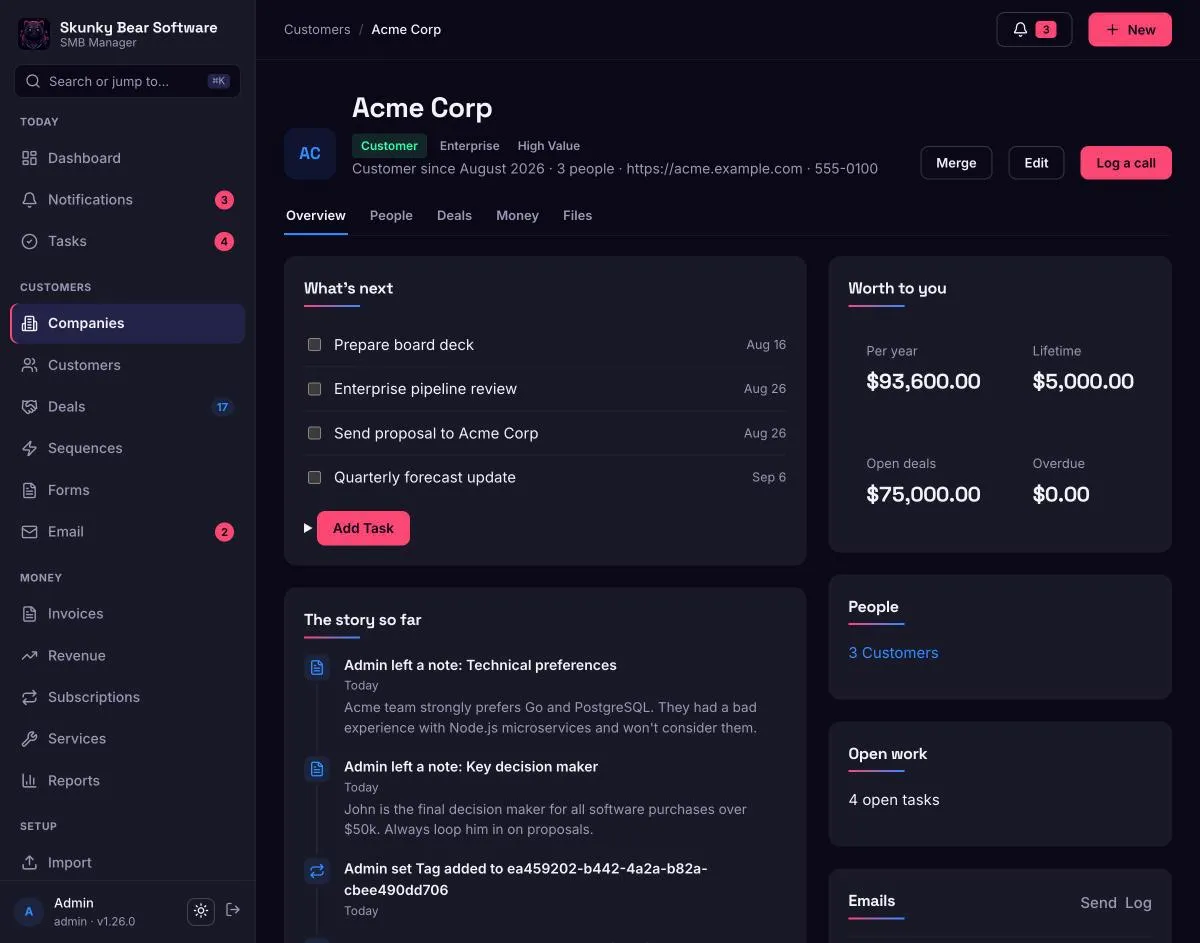Open the 3 Customers link
1200x943 pixels.
coord(893,653)
